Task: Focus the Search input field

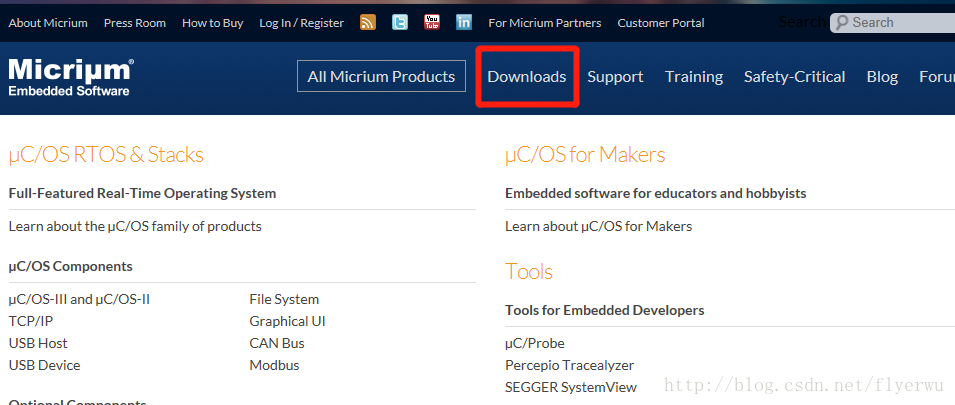Action: [x=893, y=23]
